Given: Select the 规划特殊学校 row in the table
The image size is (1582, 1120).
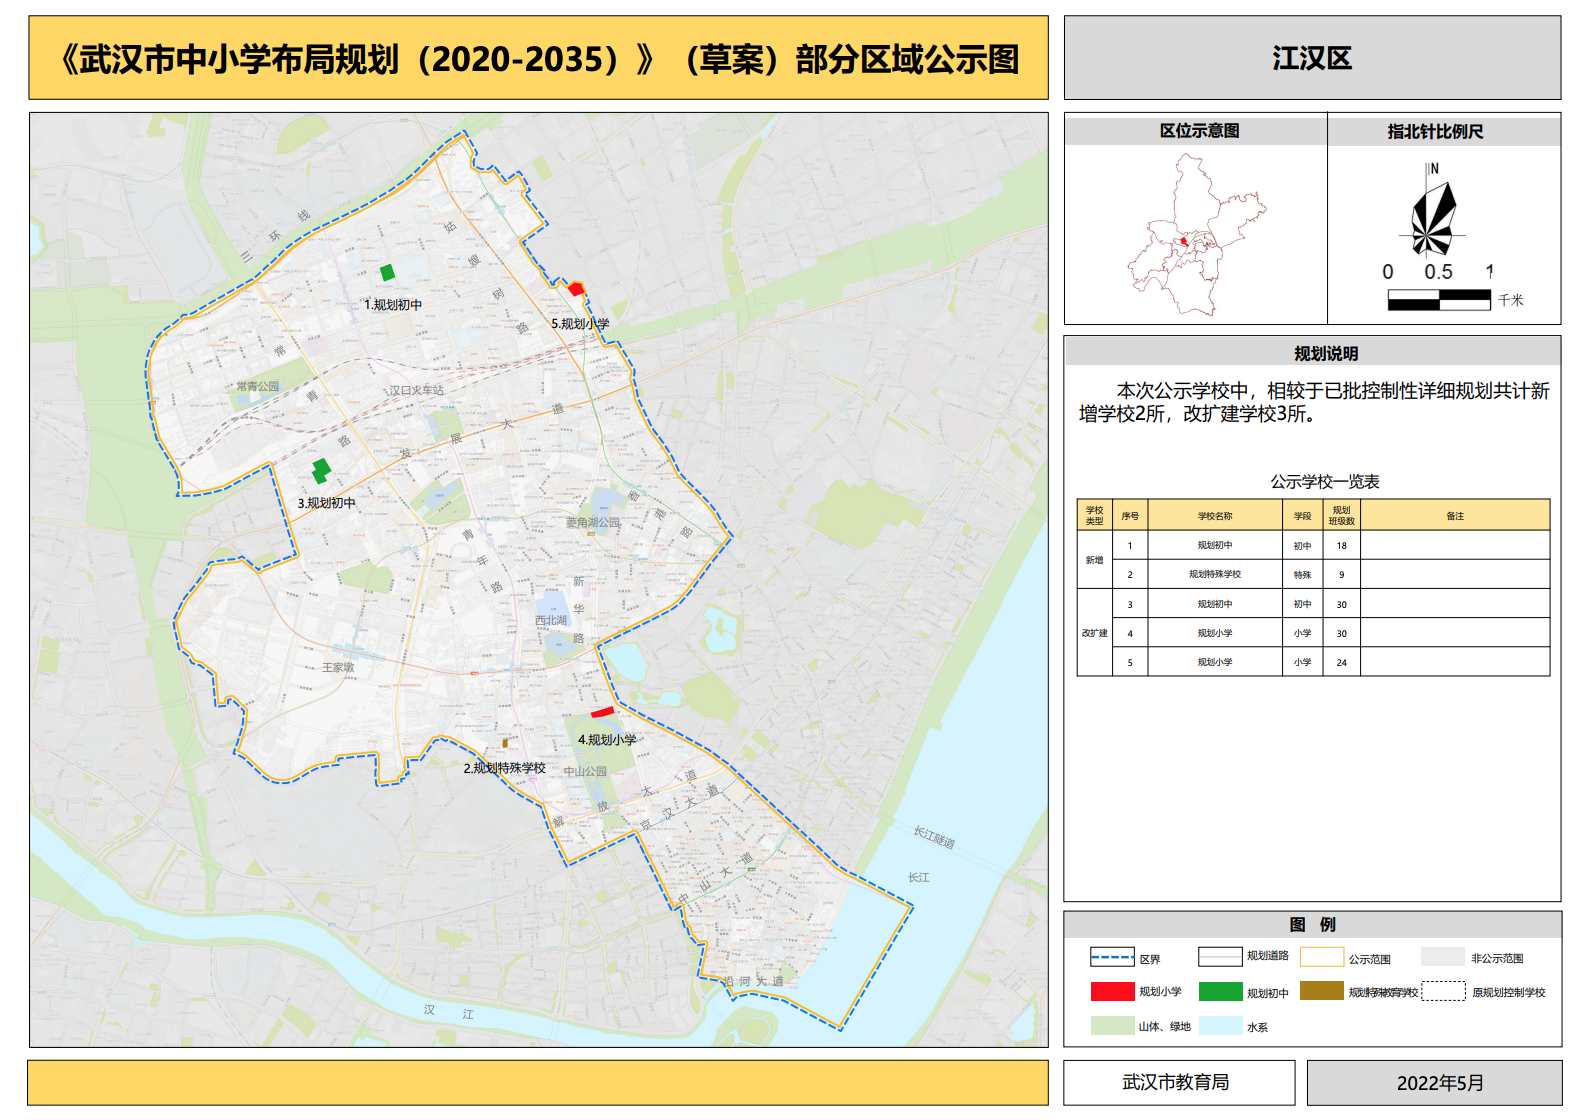Looking at the screenshot, I should pos(1214,574).
